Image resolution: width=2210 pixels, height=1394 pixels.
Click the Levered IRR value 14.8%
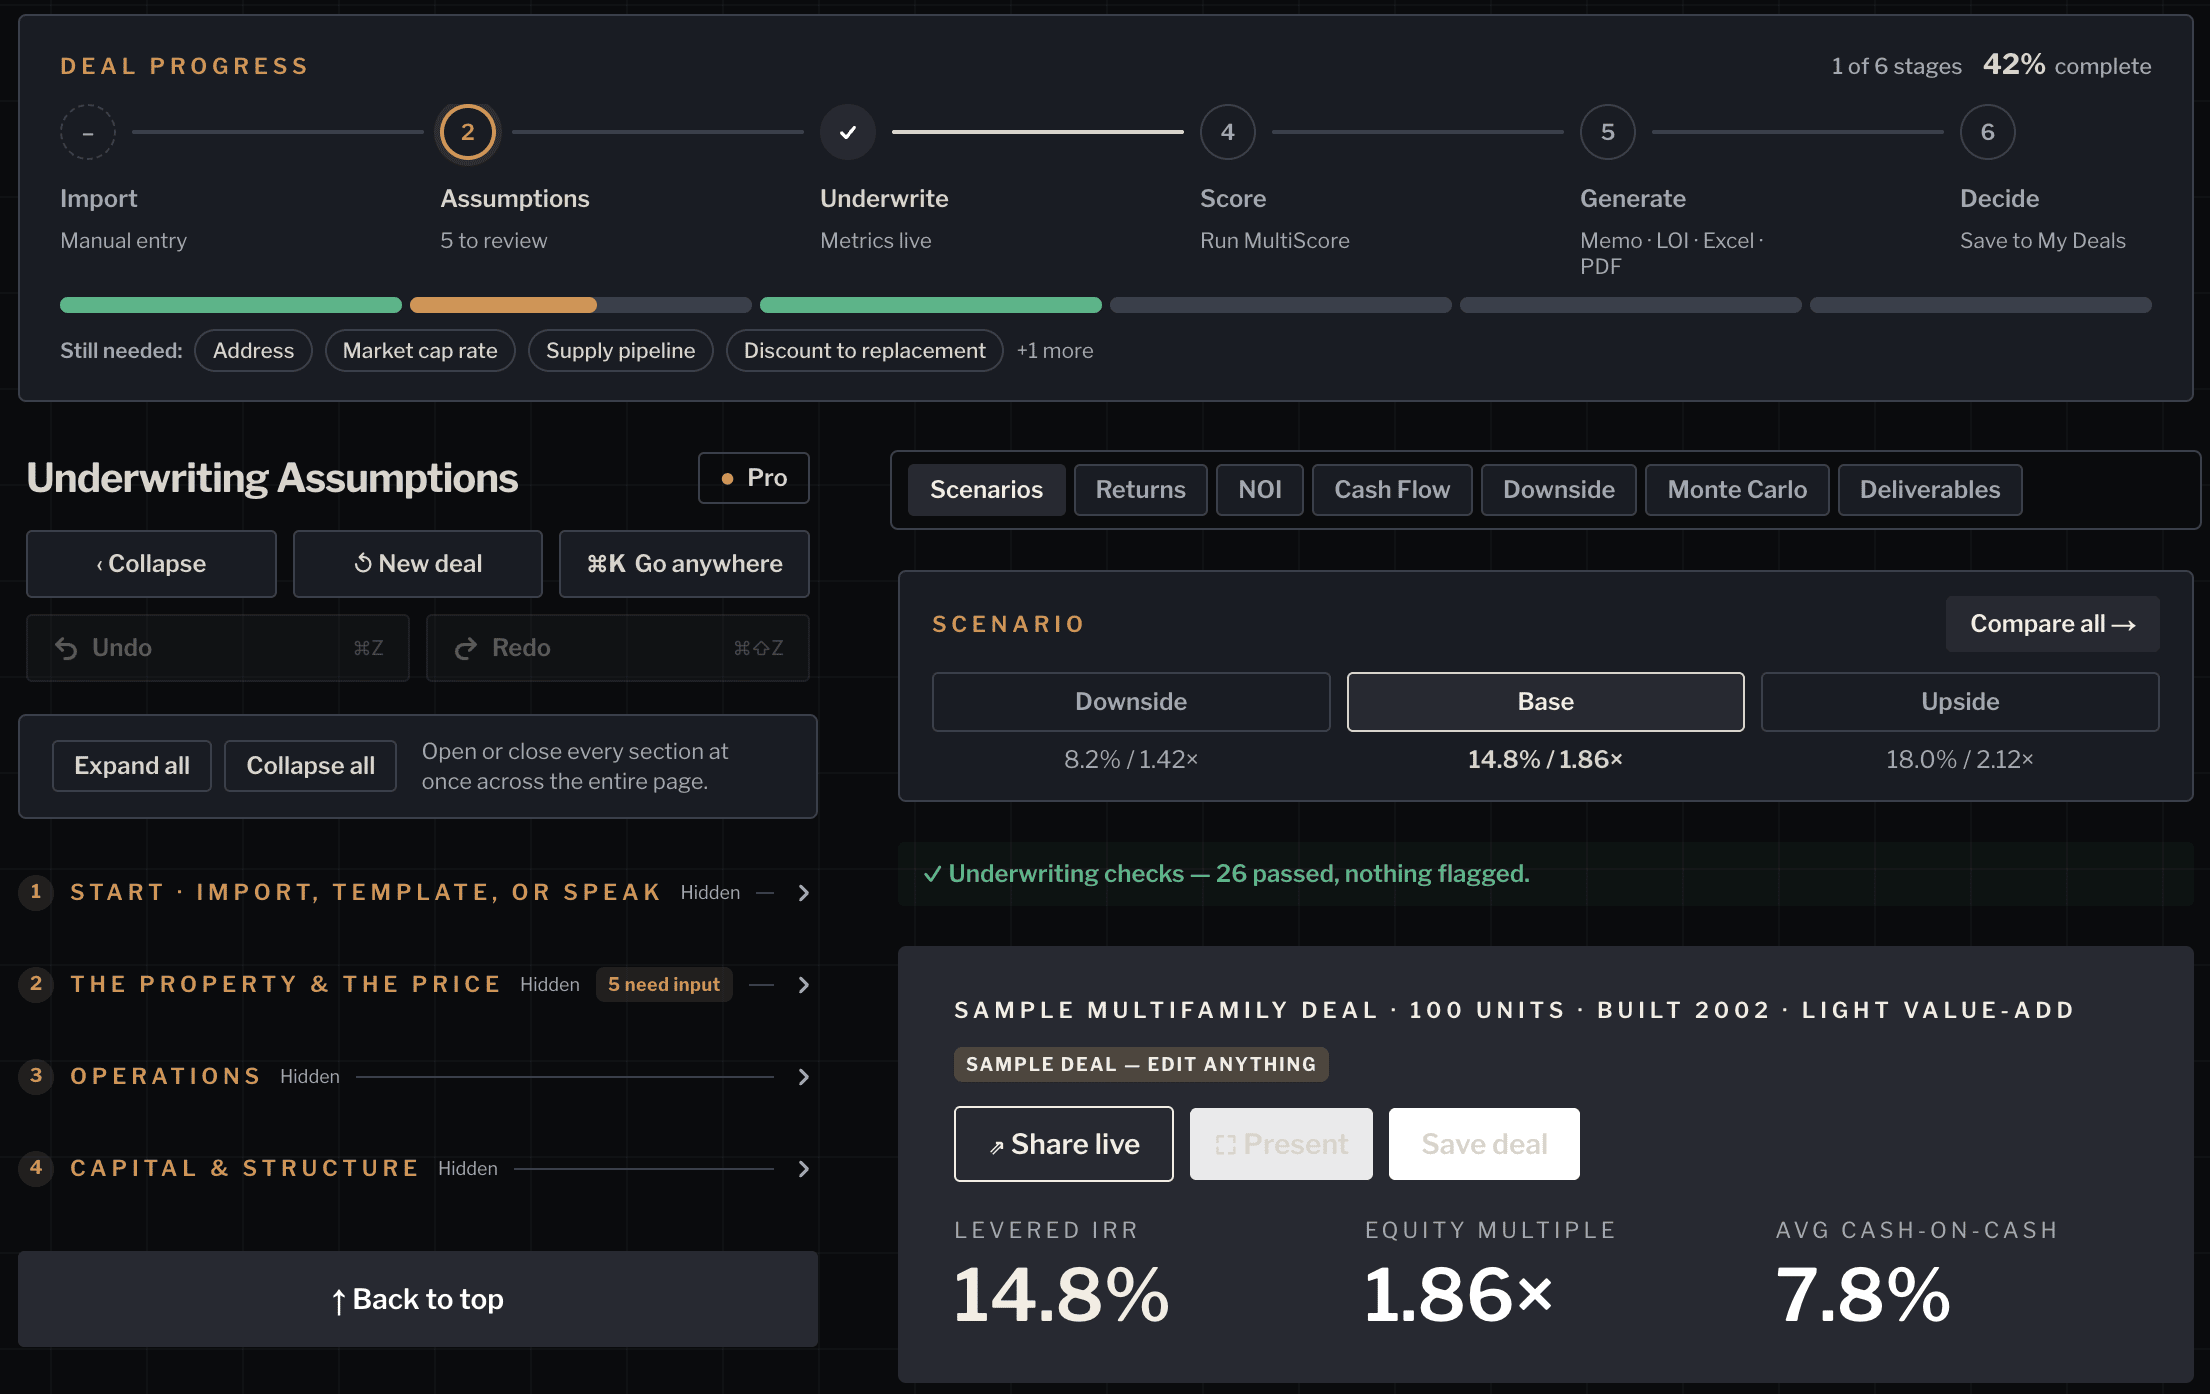pyautogui.click(x=1061, y=1295)
